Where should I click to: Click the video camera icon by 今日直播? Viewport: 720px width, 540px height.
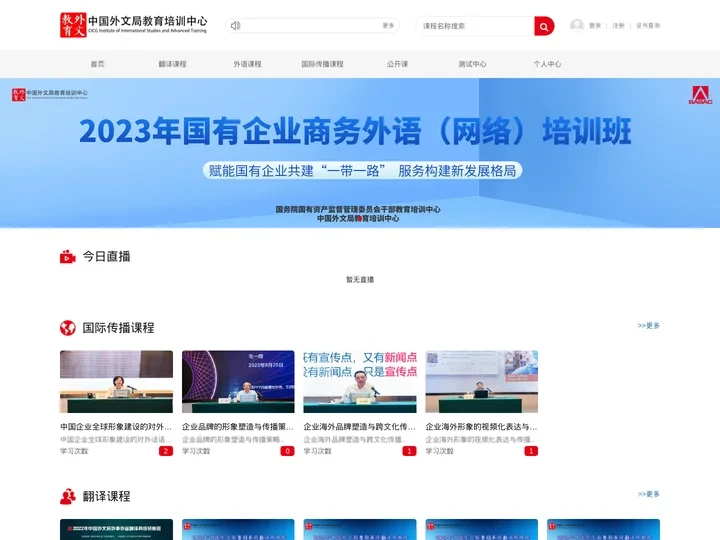[x=68, y=257]
